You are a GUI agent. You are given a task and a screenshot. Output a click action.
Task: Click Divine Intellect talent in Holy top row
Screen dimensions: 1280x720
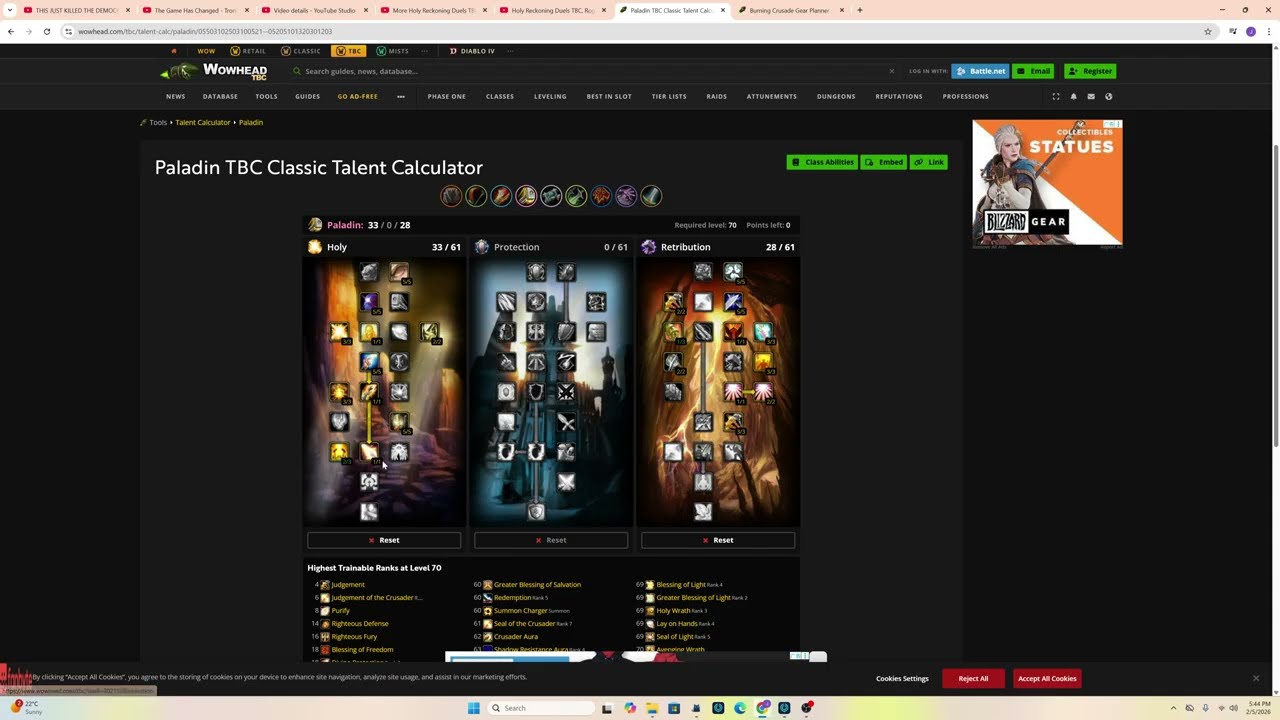coord(399,272)
